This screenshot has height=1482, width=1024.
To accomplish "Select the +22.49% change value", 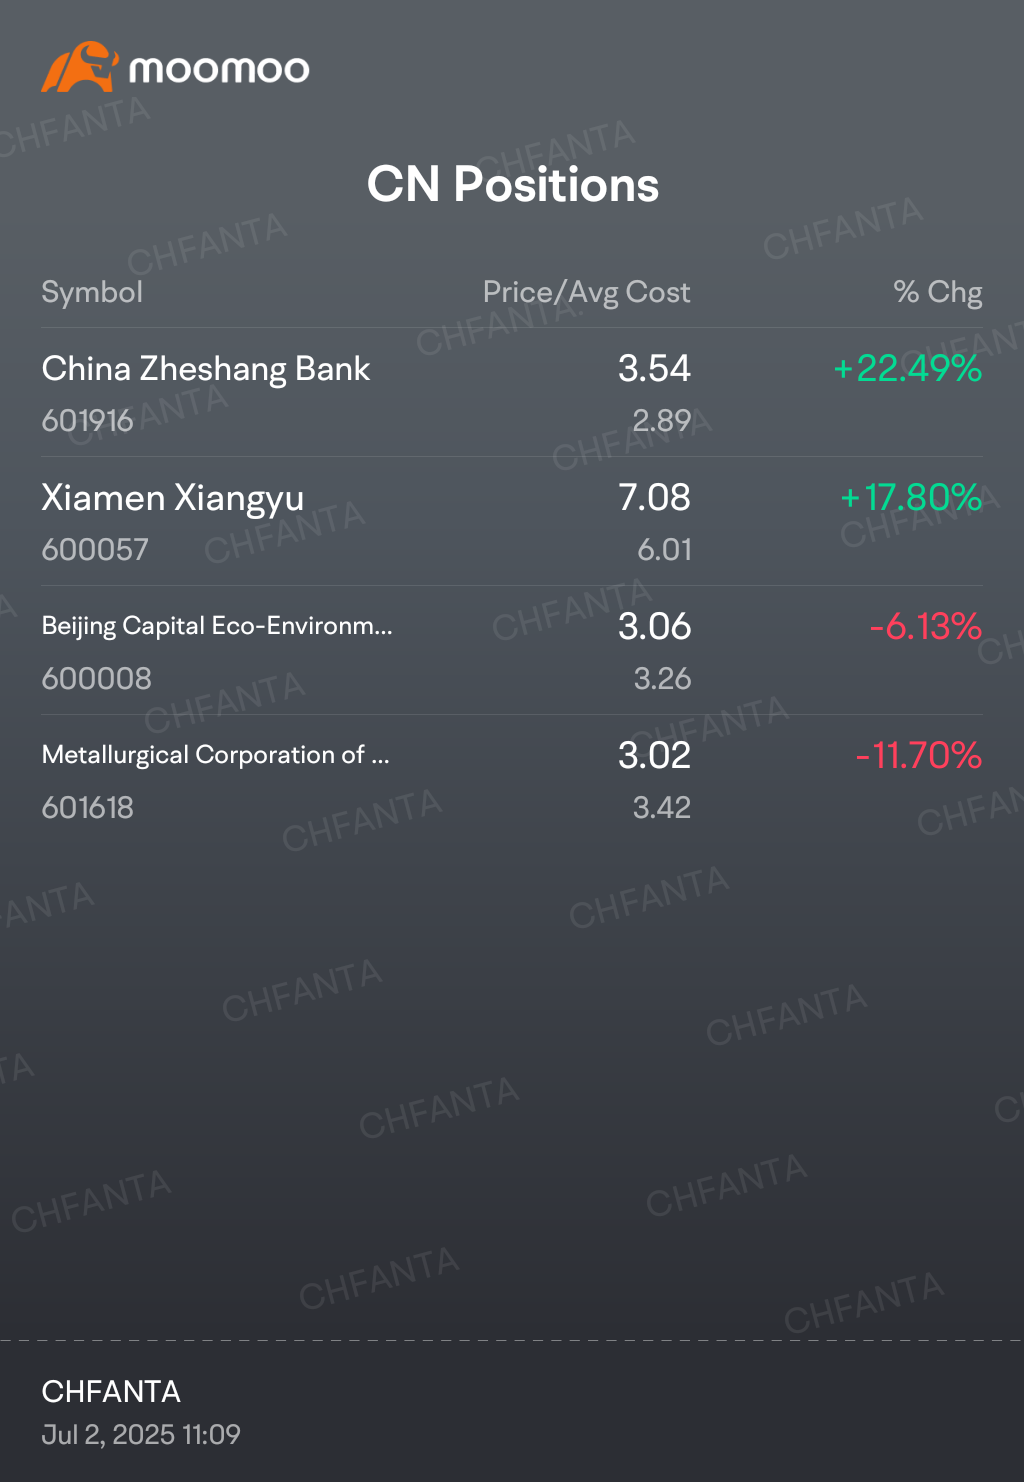I will point(908,369).
